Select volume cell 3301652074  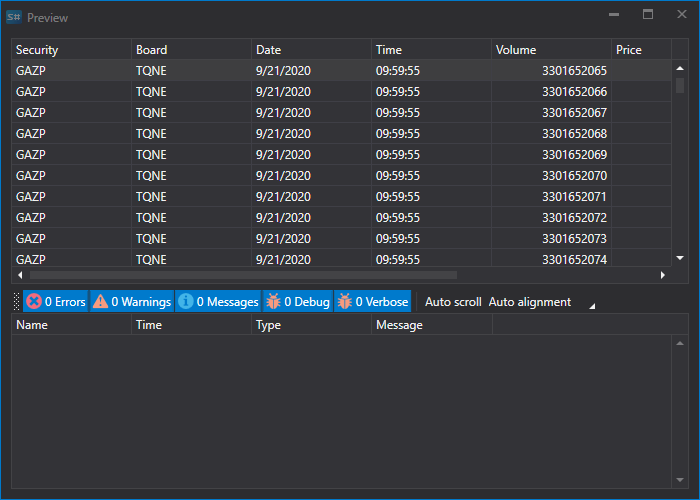coord(552,258)
